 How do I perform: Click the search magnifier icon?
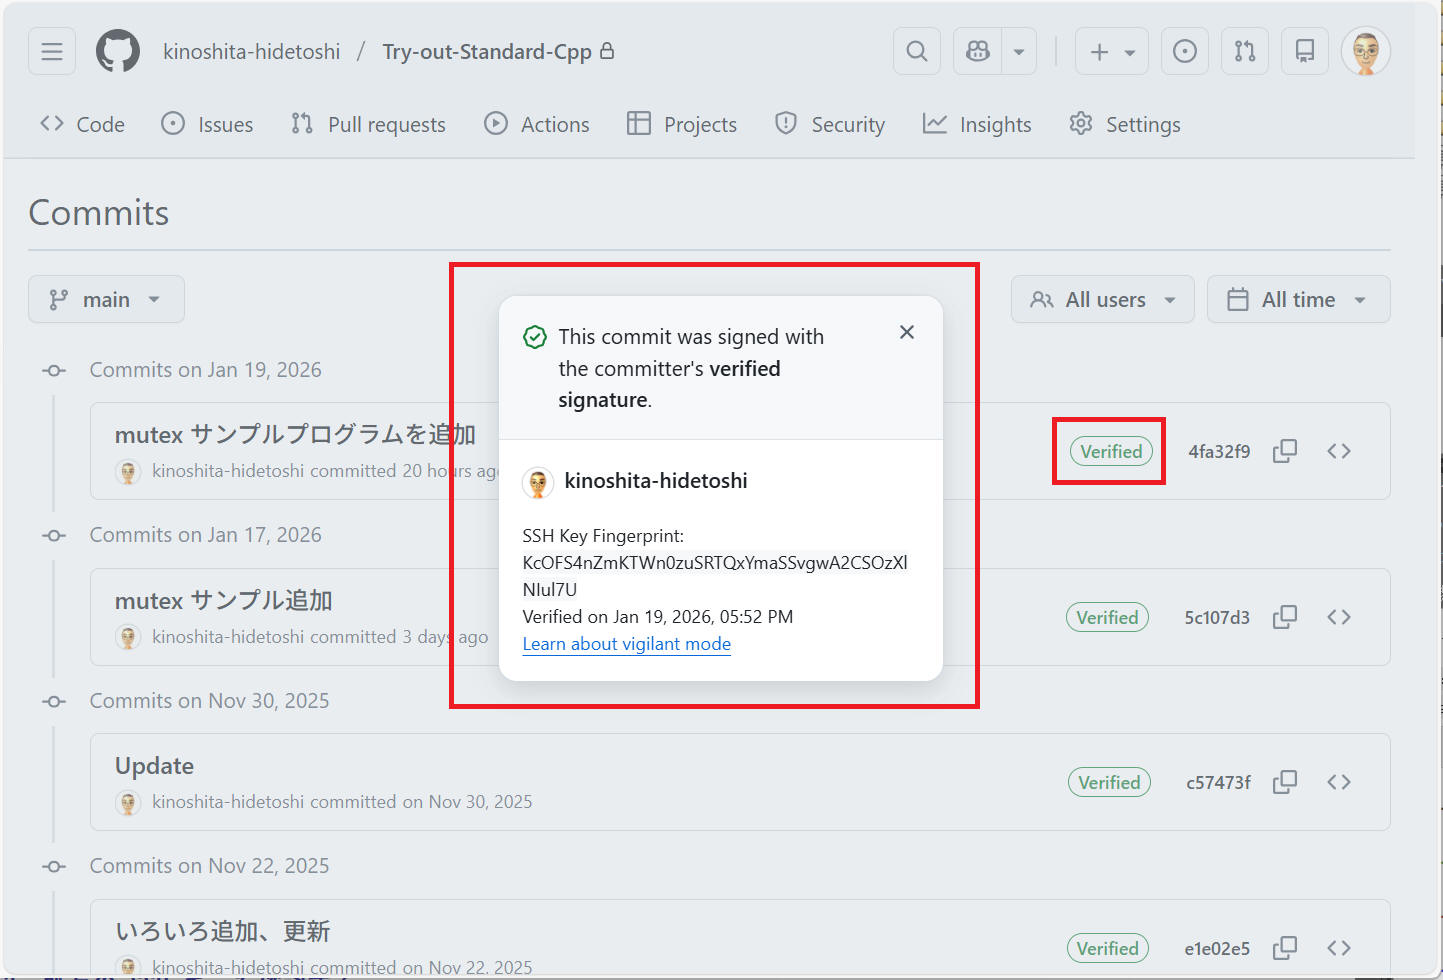[916, 51]
